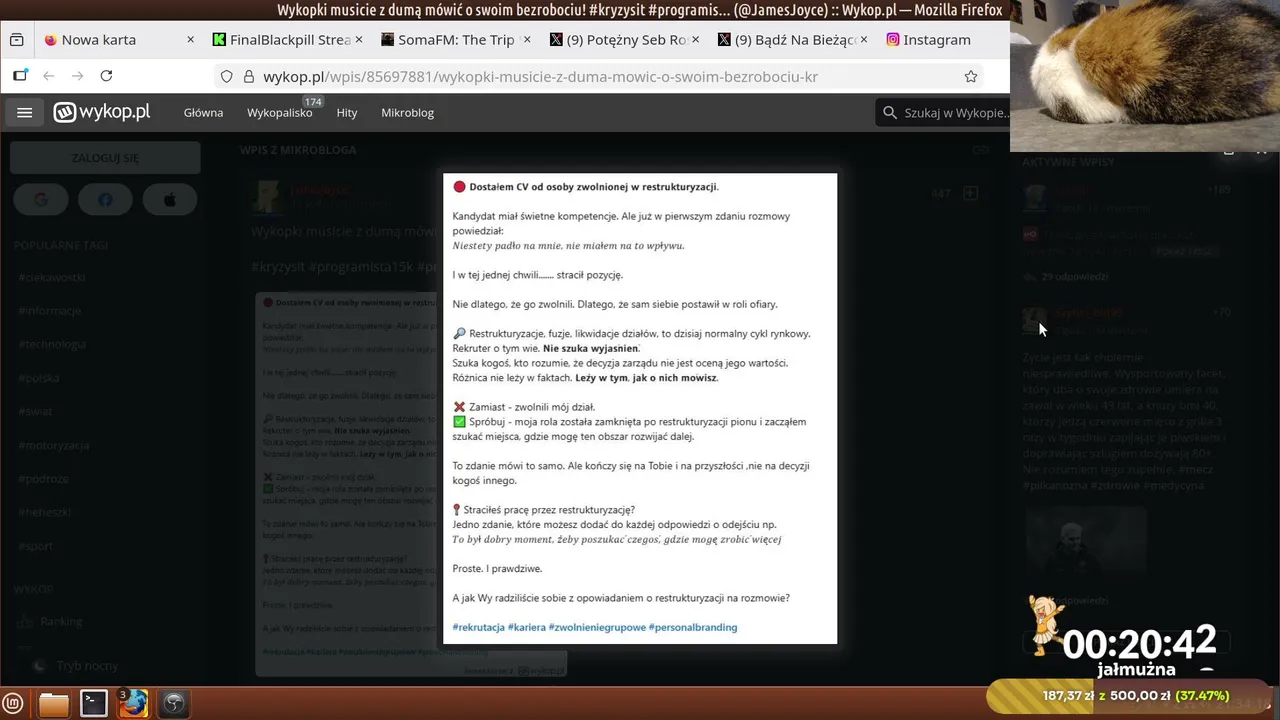Open the #heheszki popular tag

[x=44, y=512]
